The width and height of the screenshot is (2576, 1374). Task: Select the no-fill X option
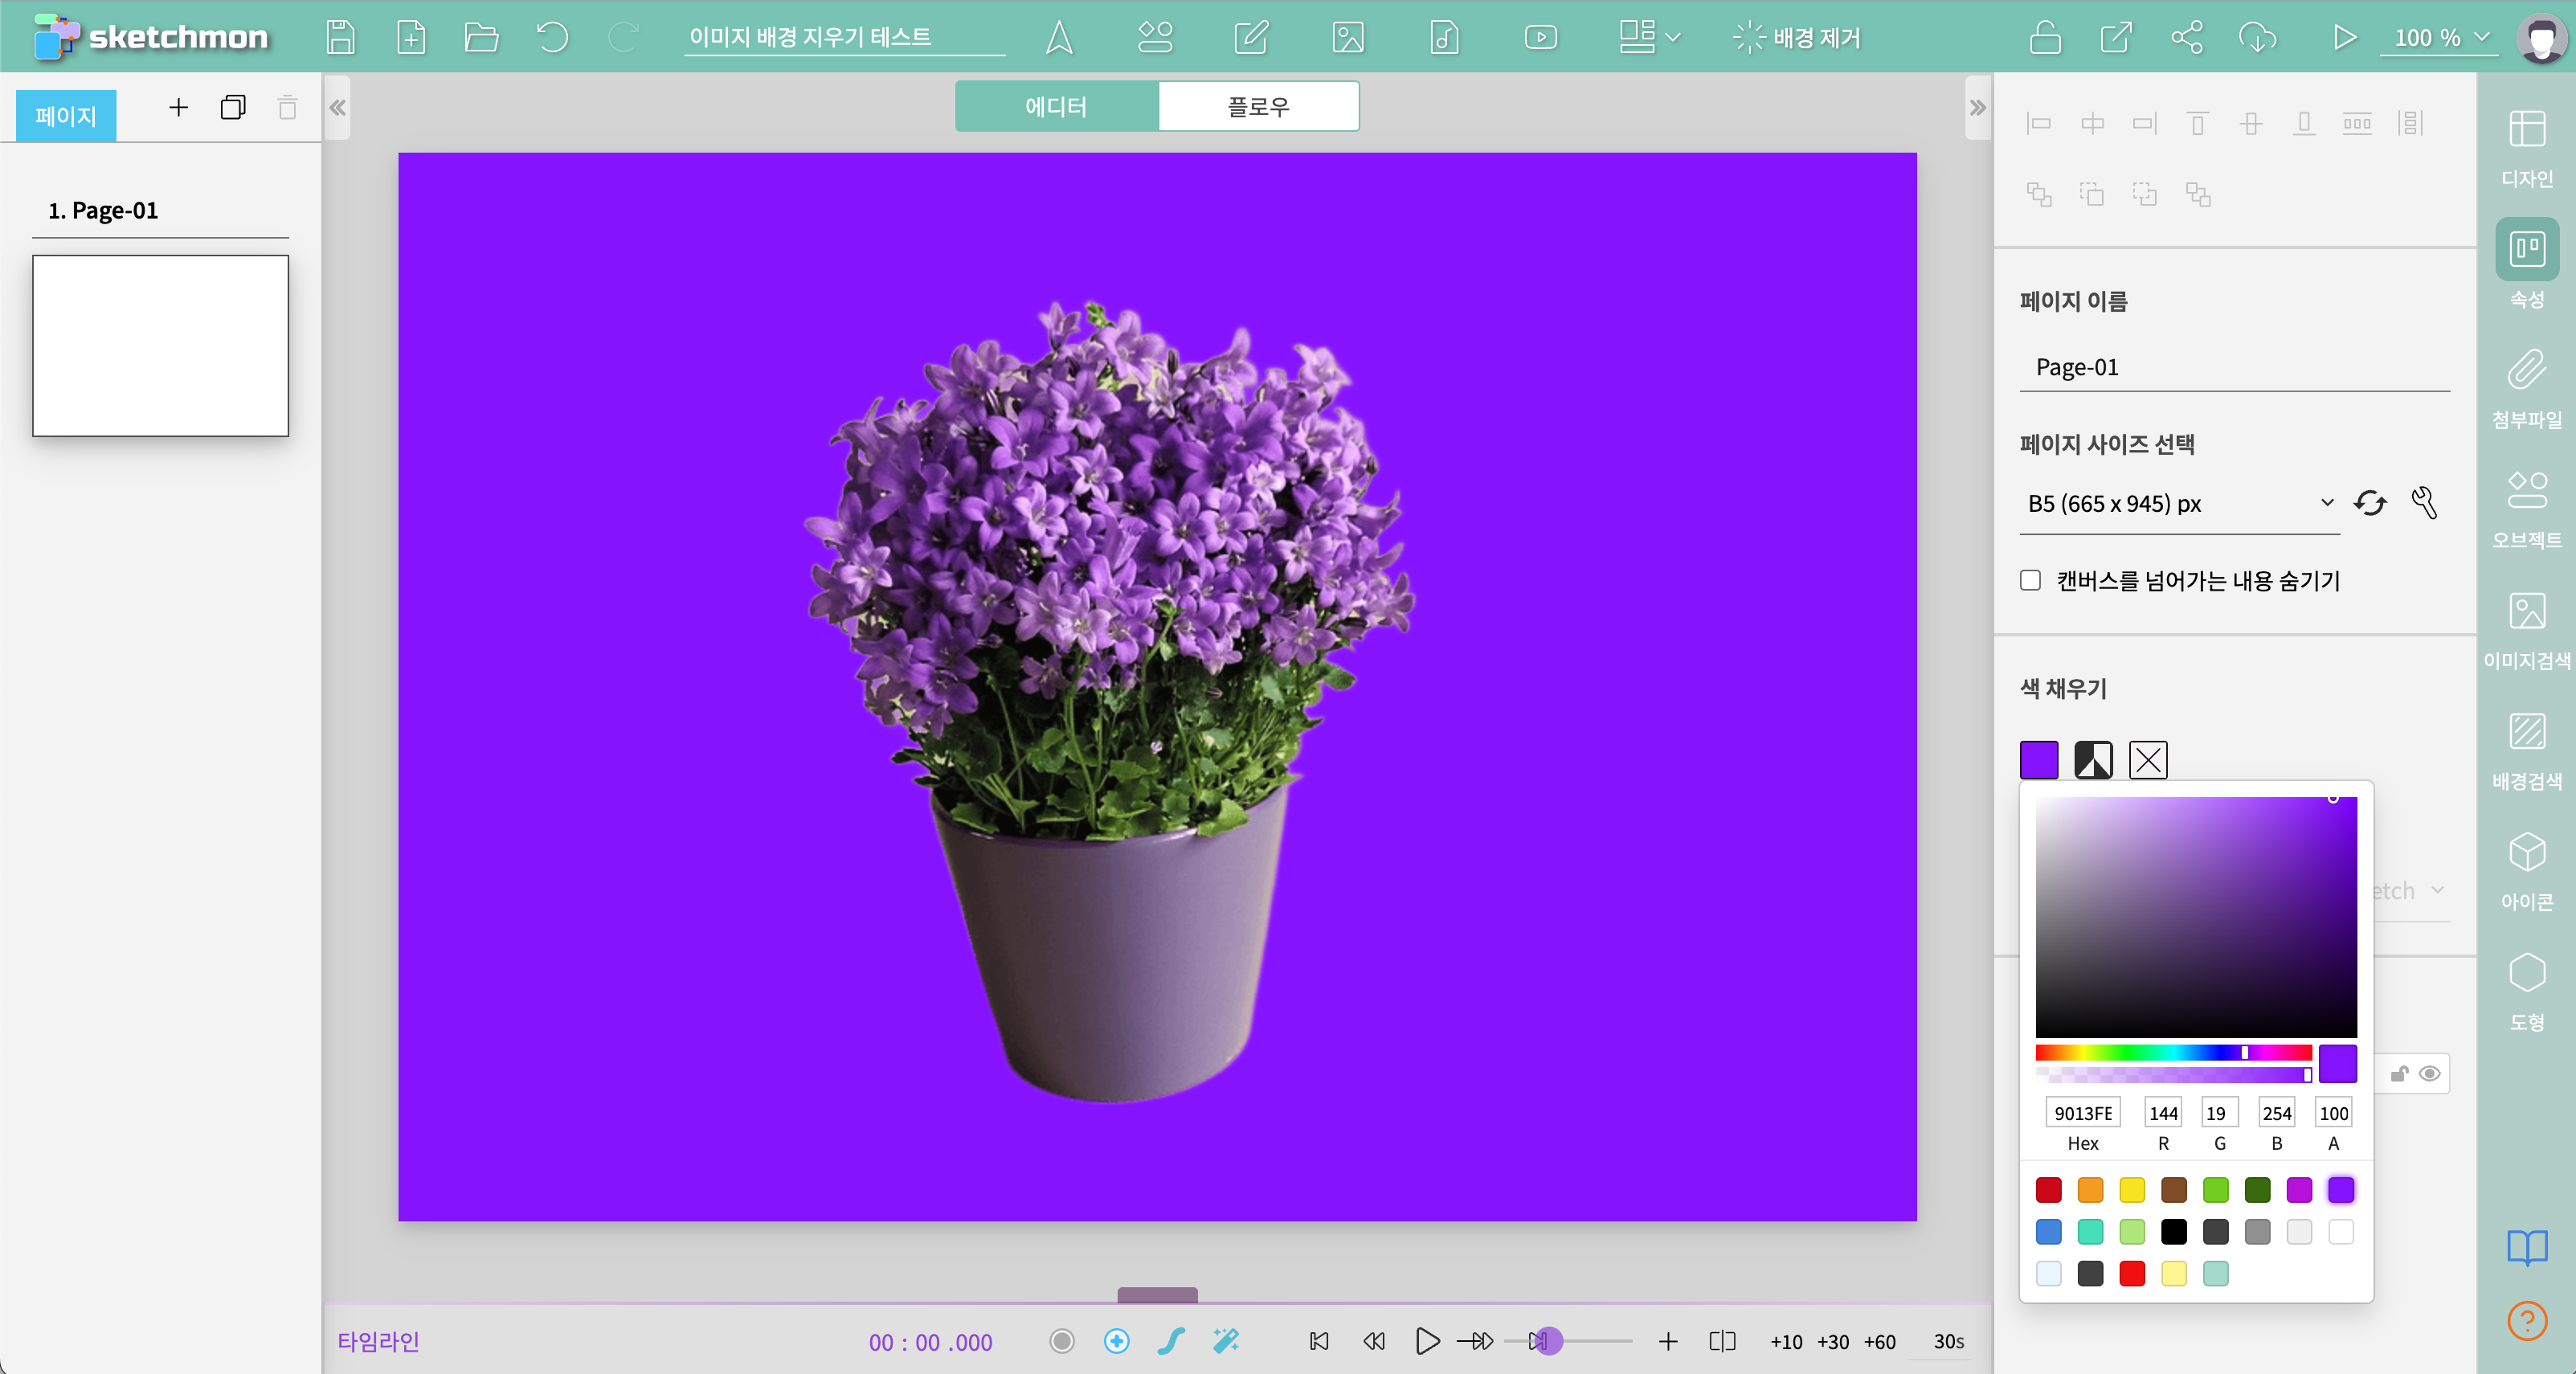[x=2148, y=760]
